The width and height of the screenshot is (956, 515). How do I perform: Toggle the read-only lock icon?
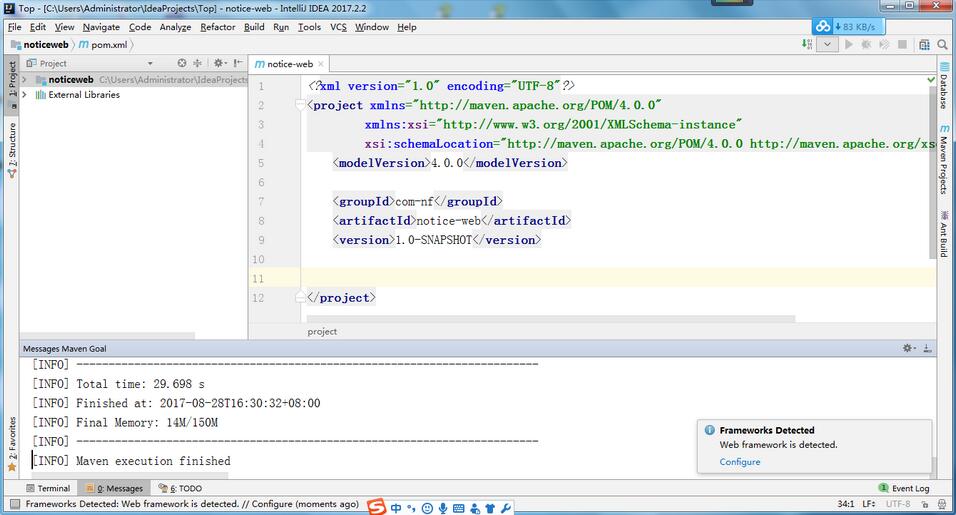click(x=925, y=504)
